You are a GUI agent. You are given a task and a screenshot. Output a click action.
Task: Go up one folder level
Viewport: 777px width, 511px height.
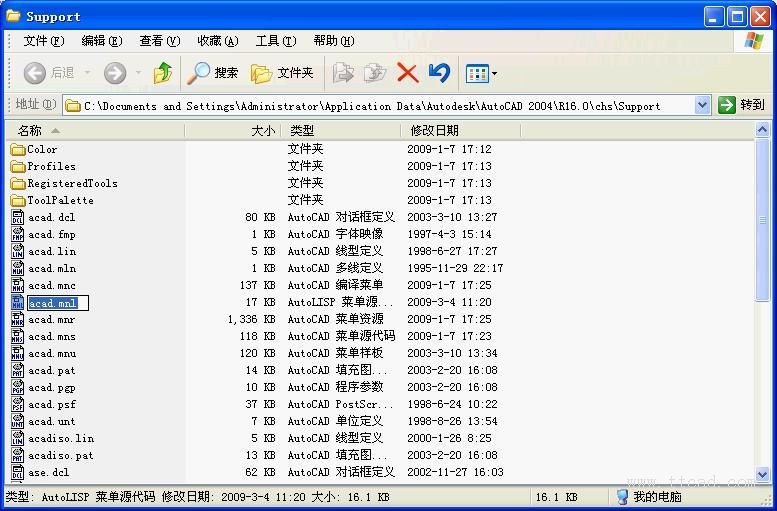click(x=163, y=73)
